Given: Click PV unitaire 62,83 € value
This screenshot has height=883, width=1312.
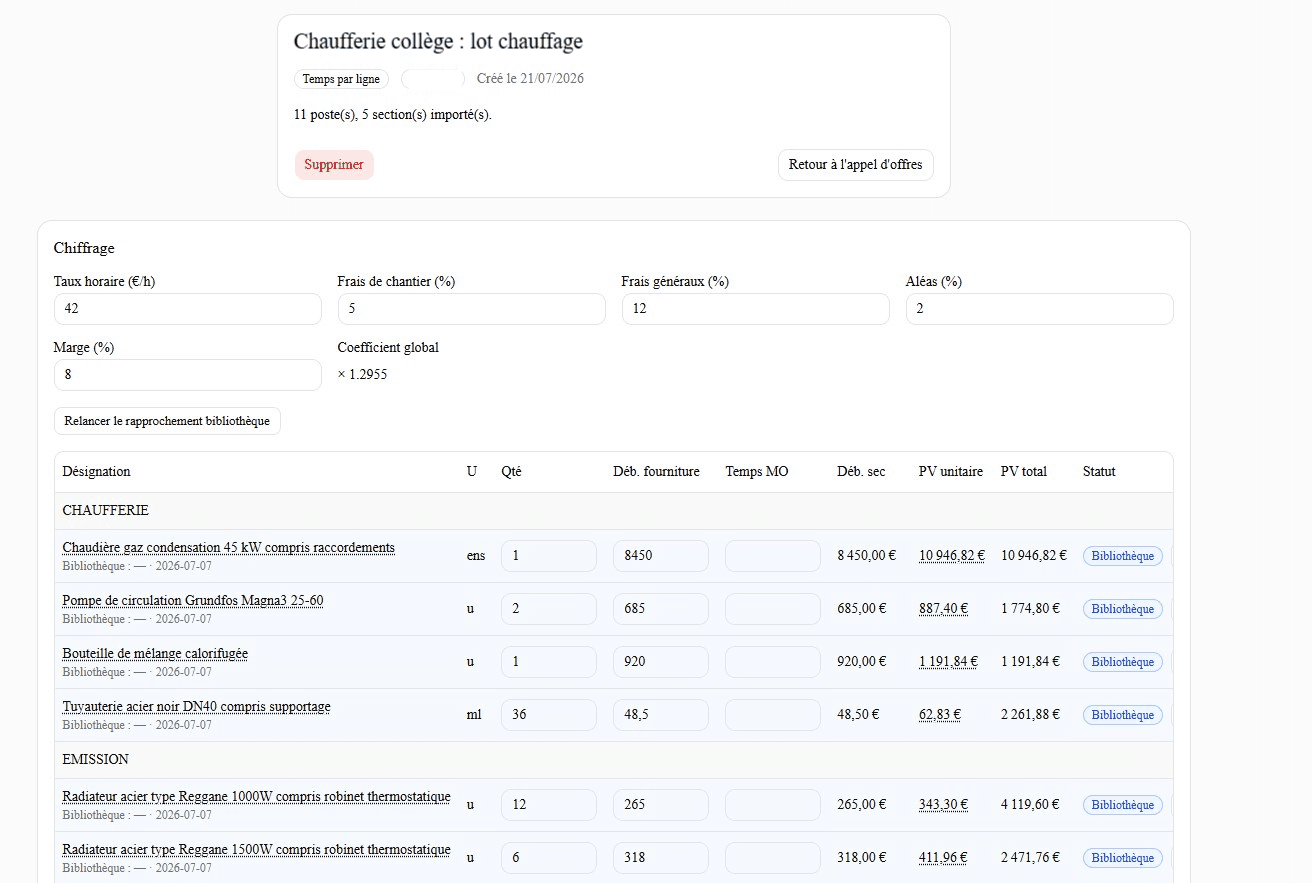Looking at the screenshot, I should [940, 715].
